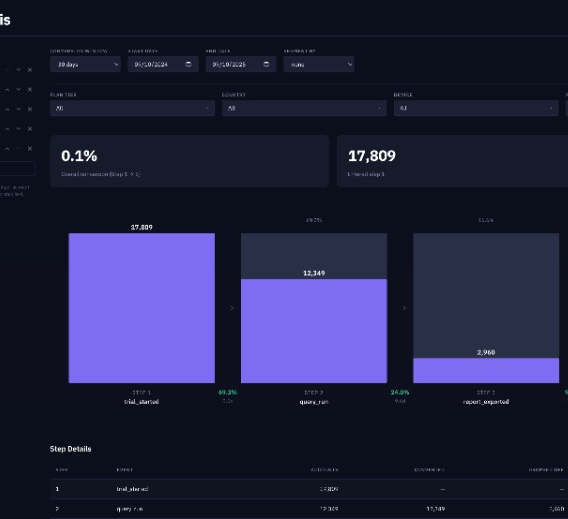Viewport: 568px width, 519px height.
Task: Select the 0.1% overall conversion value
Action: point(79,156)
